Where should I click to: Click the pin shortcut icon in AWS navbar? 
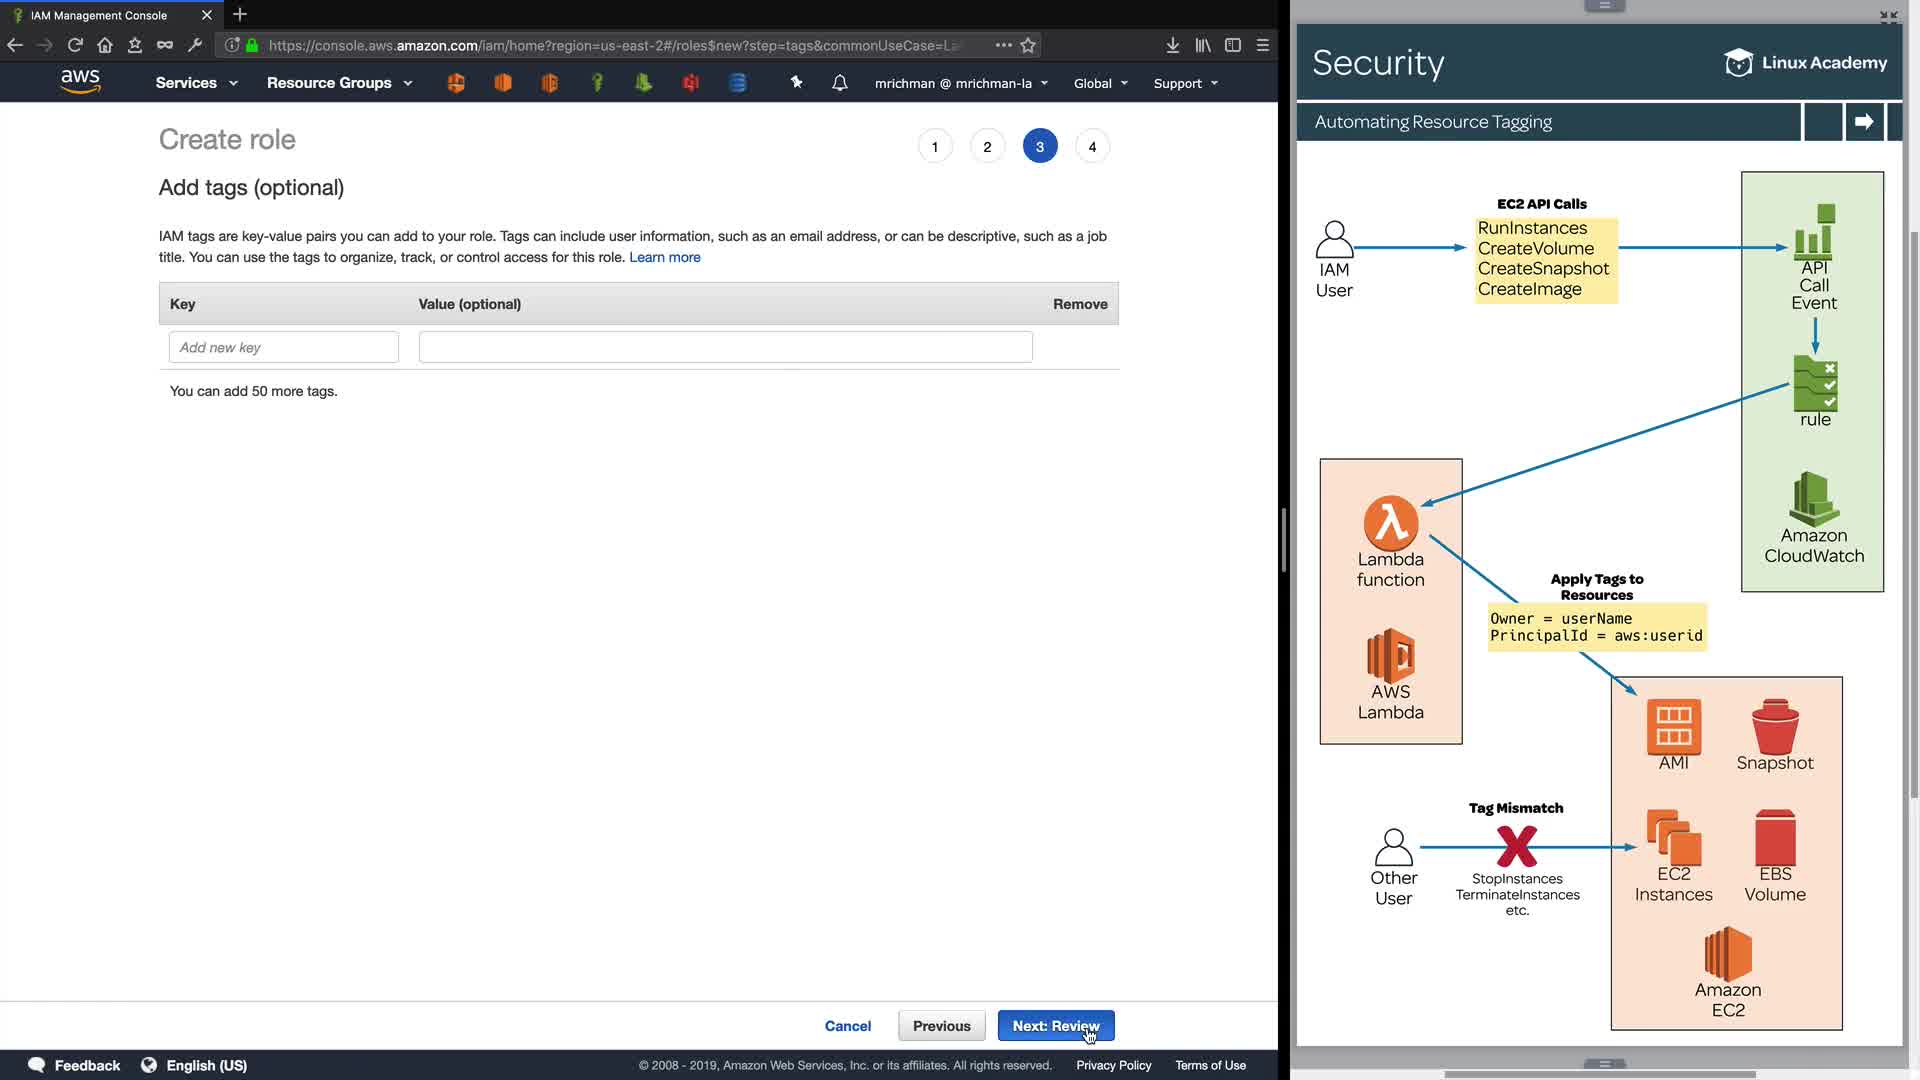coord(796,83)
